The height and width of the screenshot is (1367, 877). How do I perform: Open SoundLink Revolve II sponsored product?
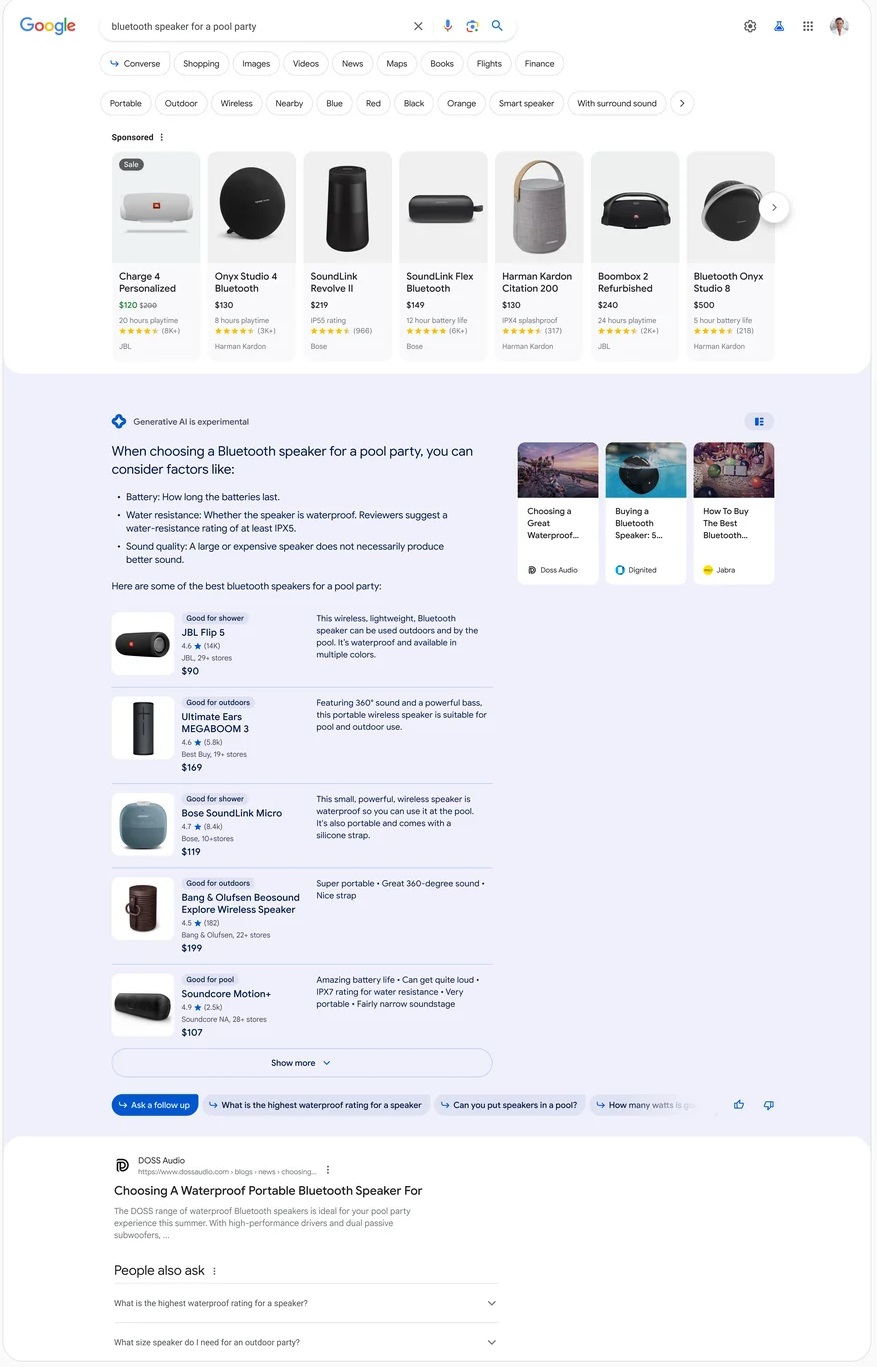[x=347, y=255]
